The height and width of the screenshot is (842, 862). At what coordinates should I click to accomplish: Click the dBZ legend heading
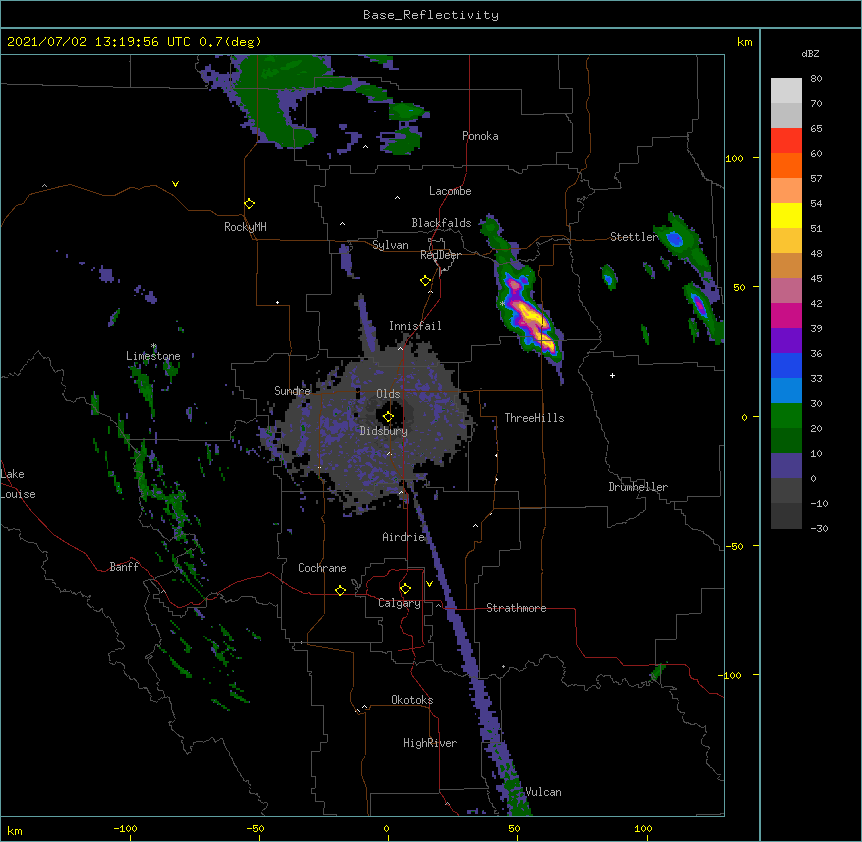coord(810,53)
